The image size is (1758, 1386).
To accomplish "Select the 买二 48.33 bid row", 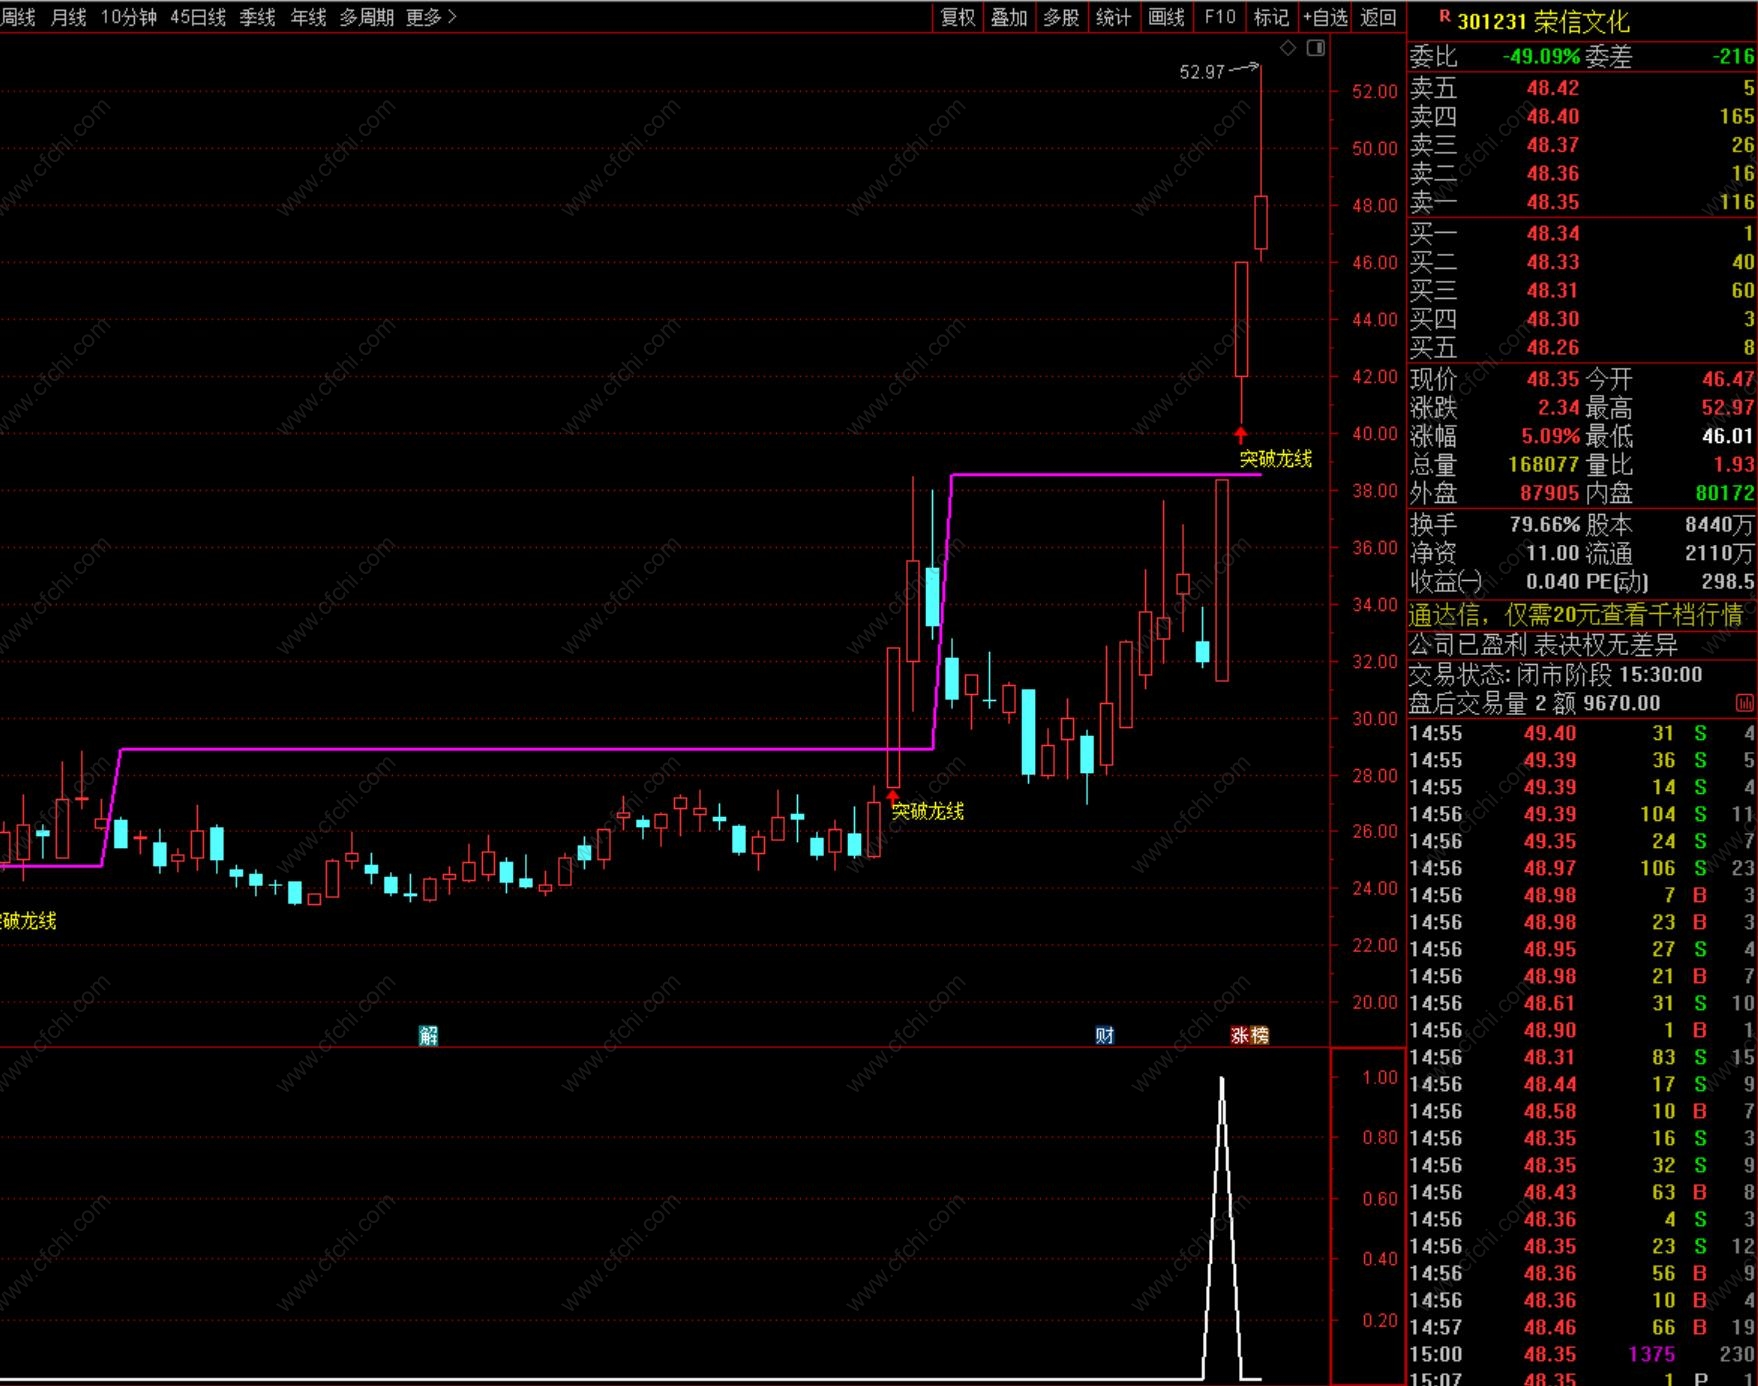I will point(1581,262).
